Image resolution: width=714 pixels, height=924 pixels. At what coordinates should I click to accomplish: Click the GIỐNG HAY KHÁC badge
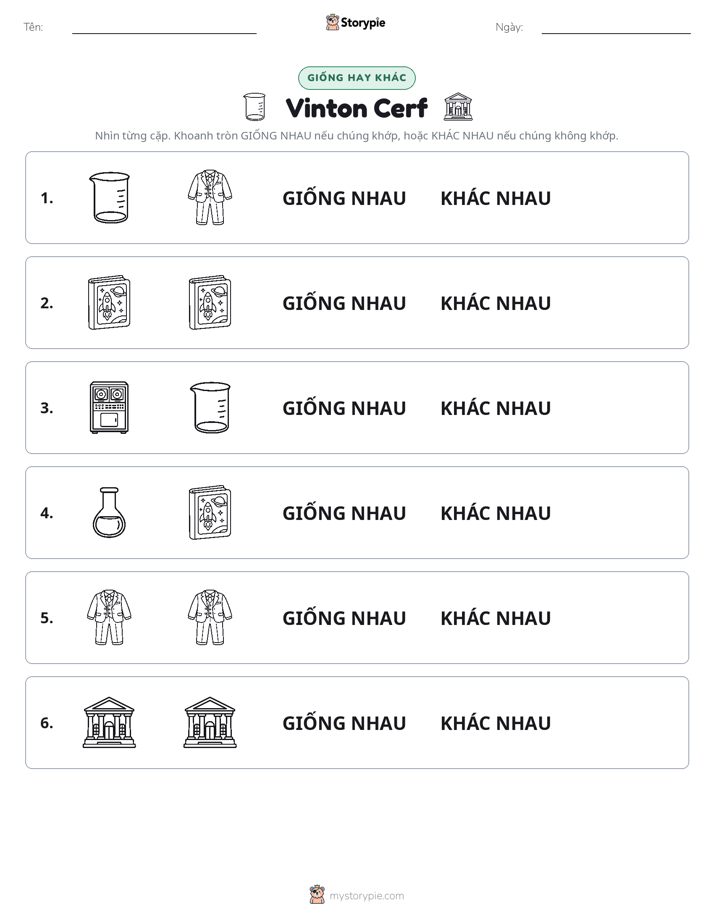[357, 78]
